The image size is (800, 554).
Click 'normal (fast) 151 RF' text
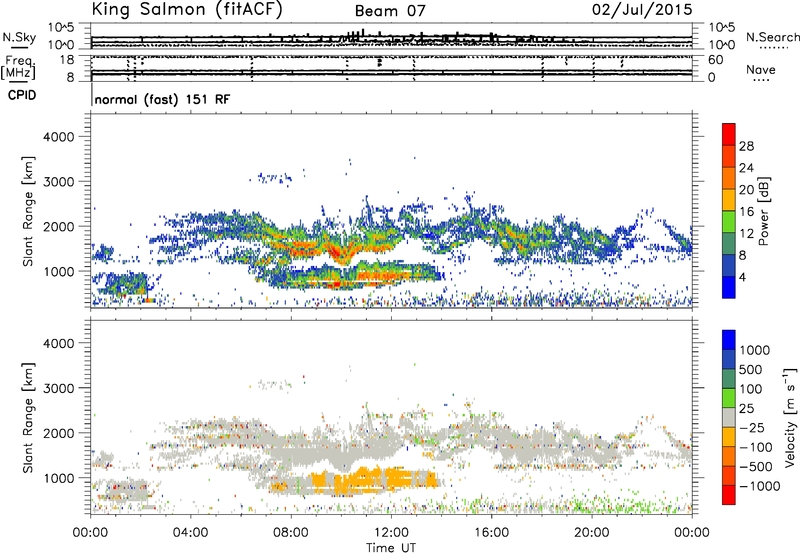point(162,99)
